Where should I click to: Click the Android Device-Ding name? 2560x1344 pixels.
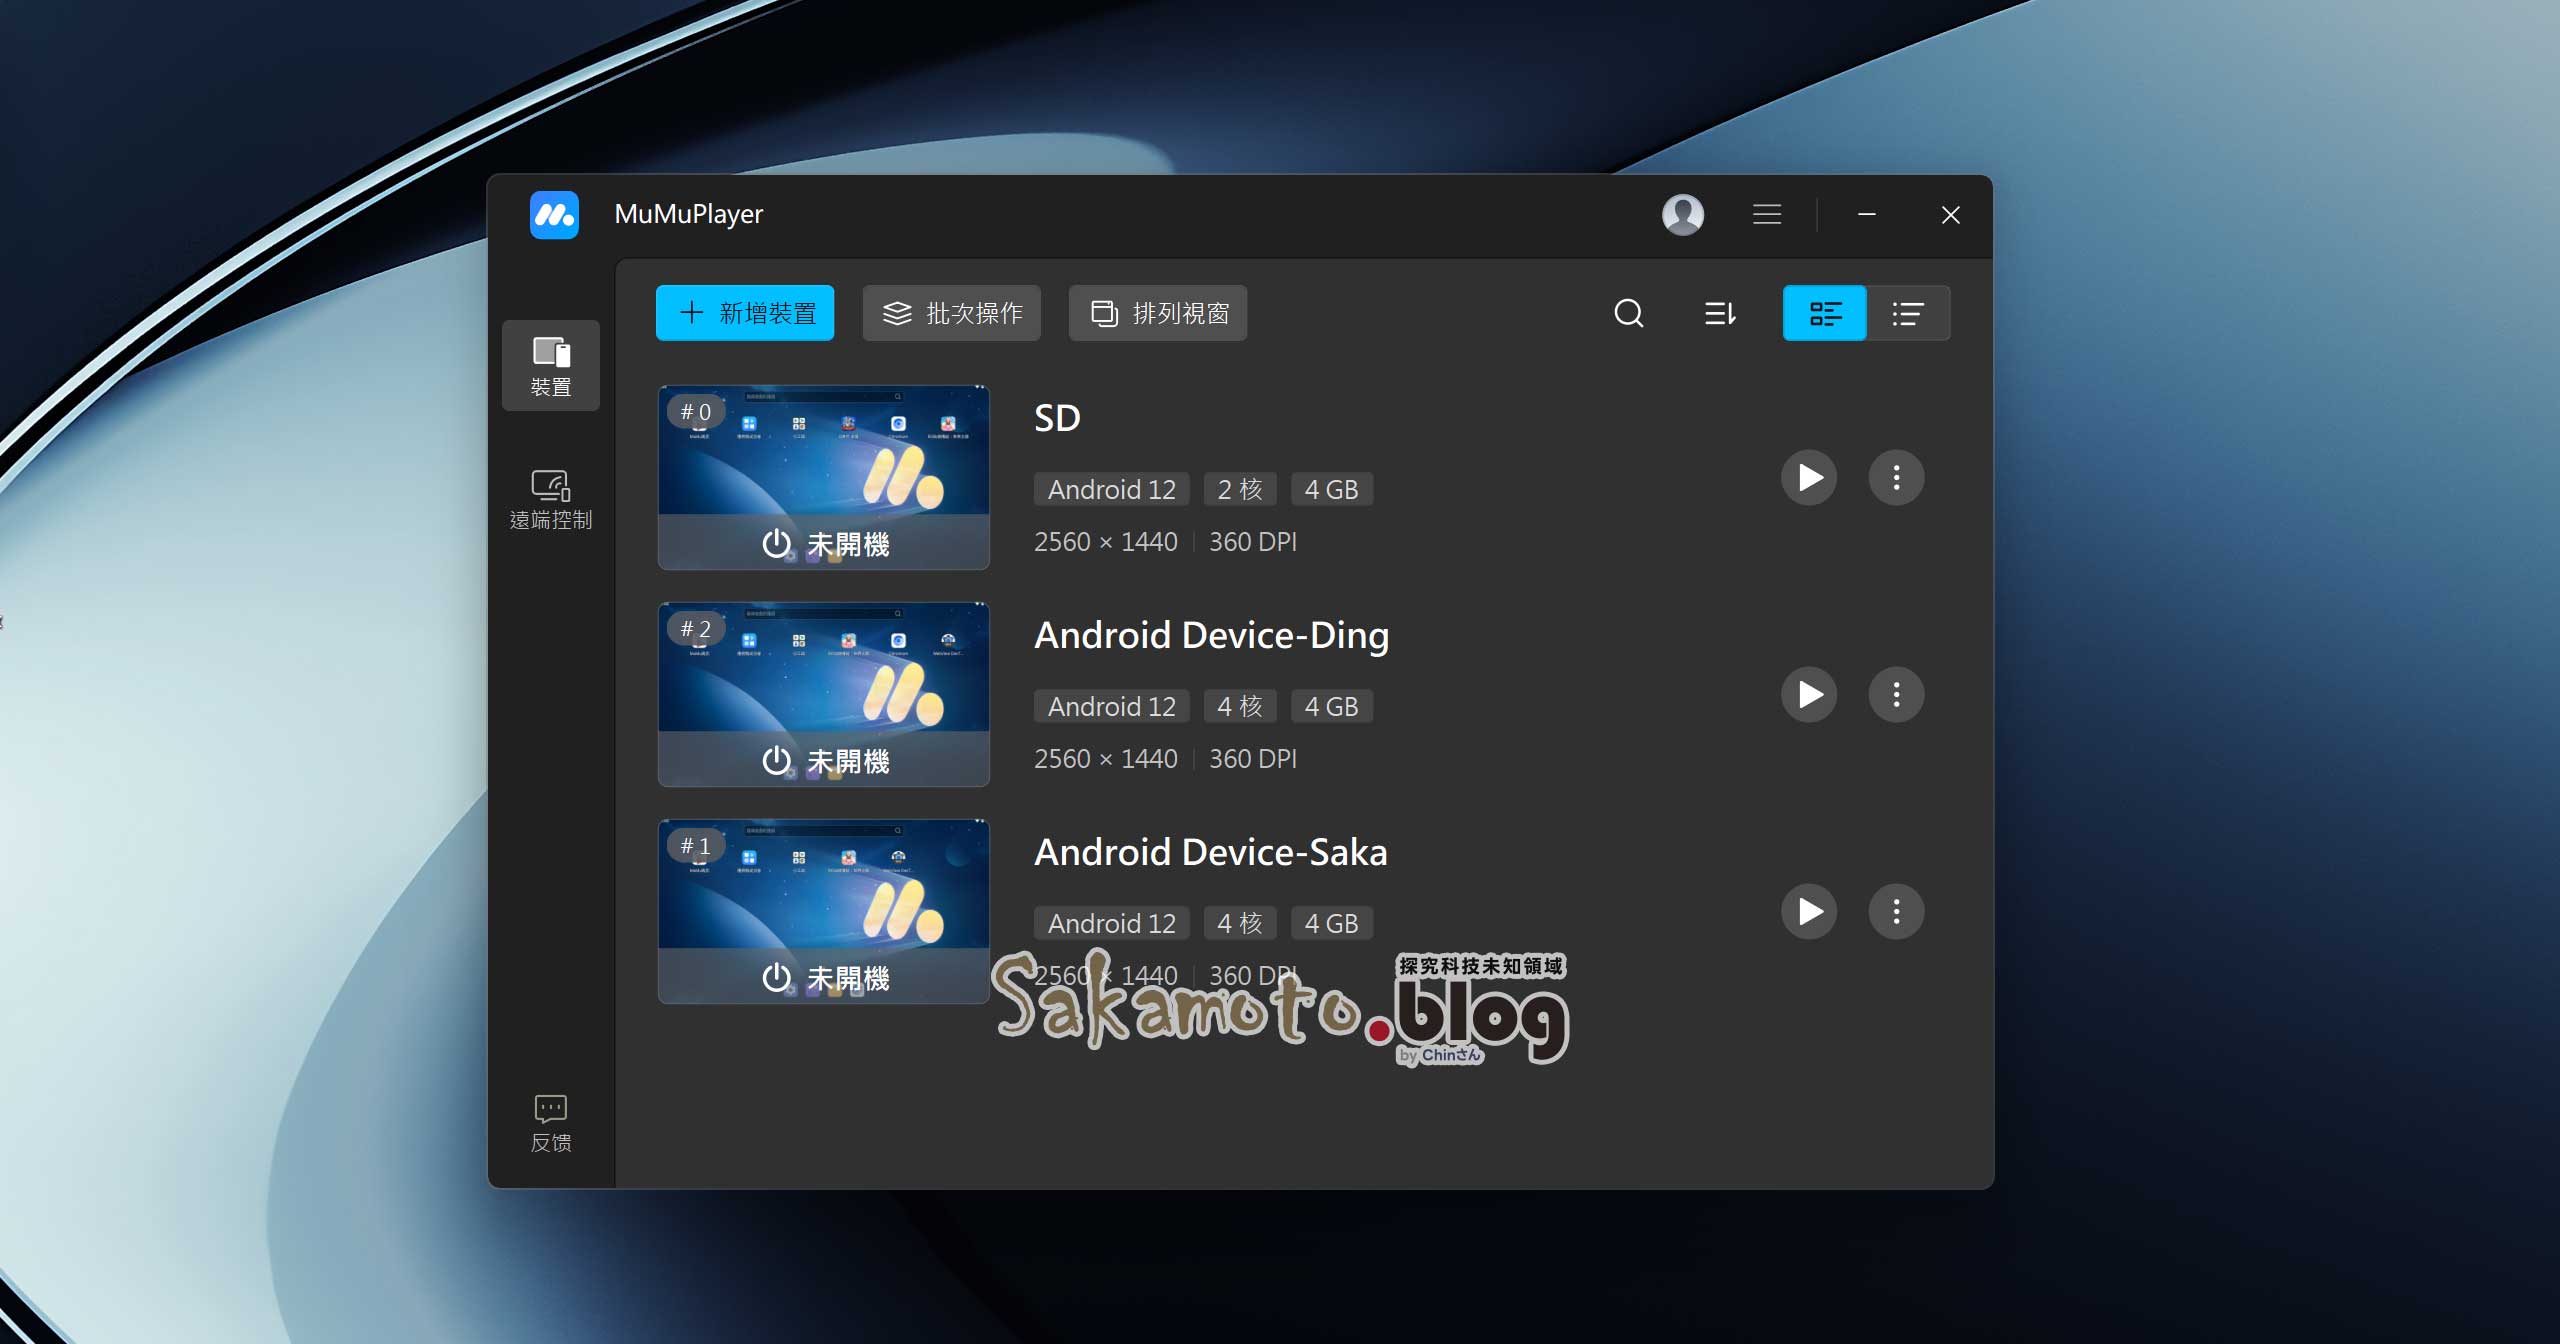click(x=1211, y=636)
